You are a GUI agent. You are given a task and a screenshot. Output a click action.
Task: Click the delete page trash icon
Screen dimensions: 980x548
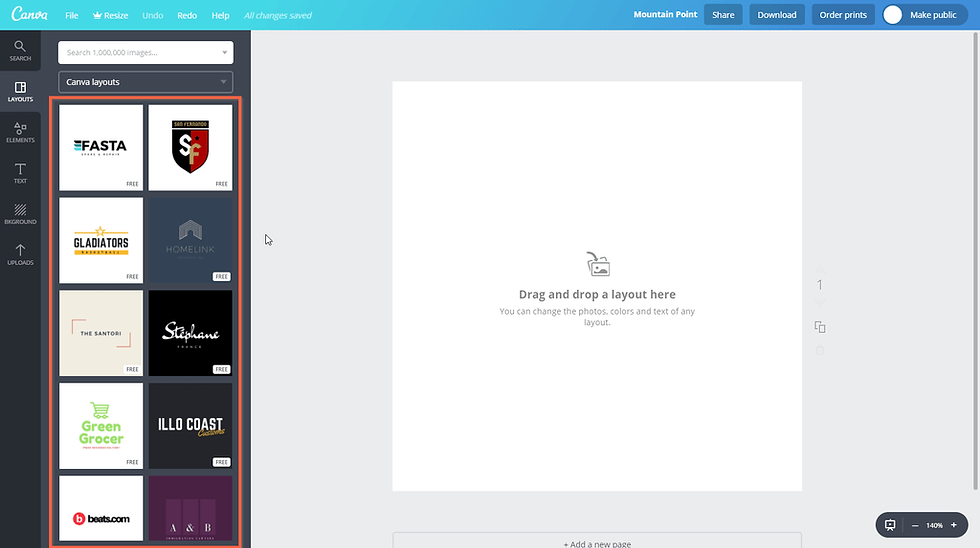coord(820,350)
